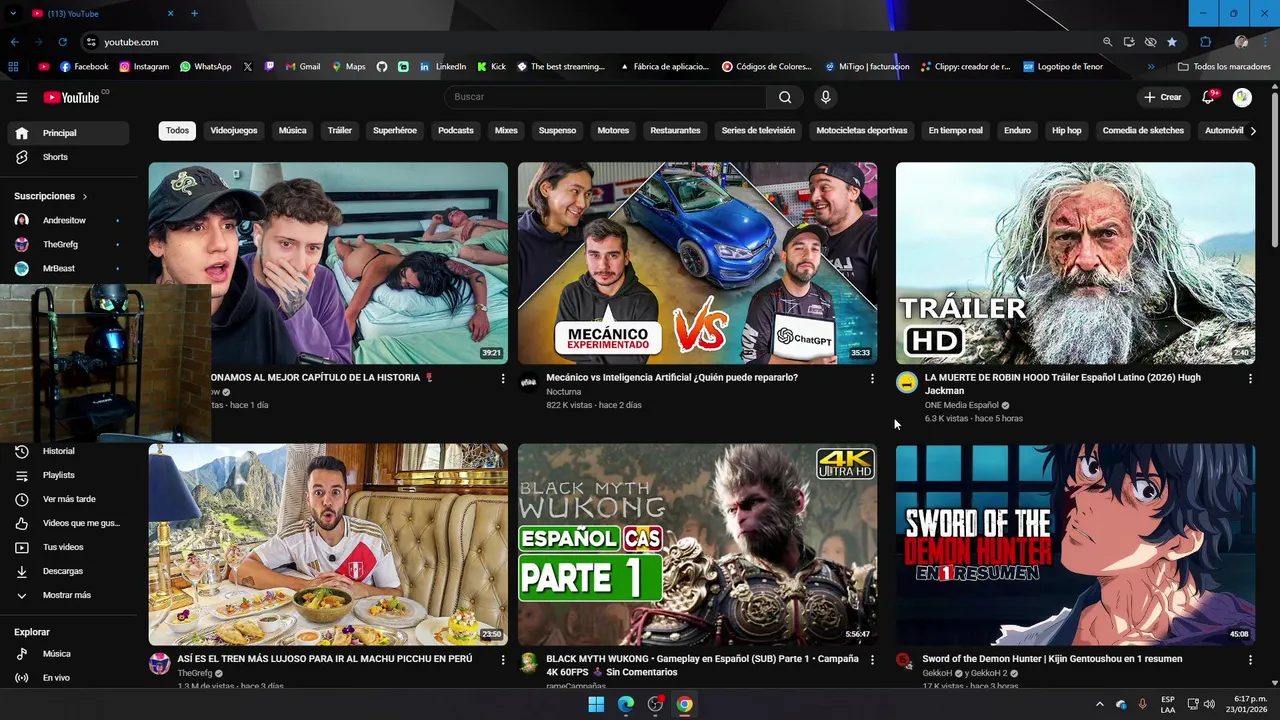The width and height of the screenshot is (1280, 720).
Task: Play Mecánico vs ChatGPT video thumbnail
Action: tap(697, 263)
